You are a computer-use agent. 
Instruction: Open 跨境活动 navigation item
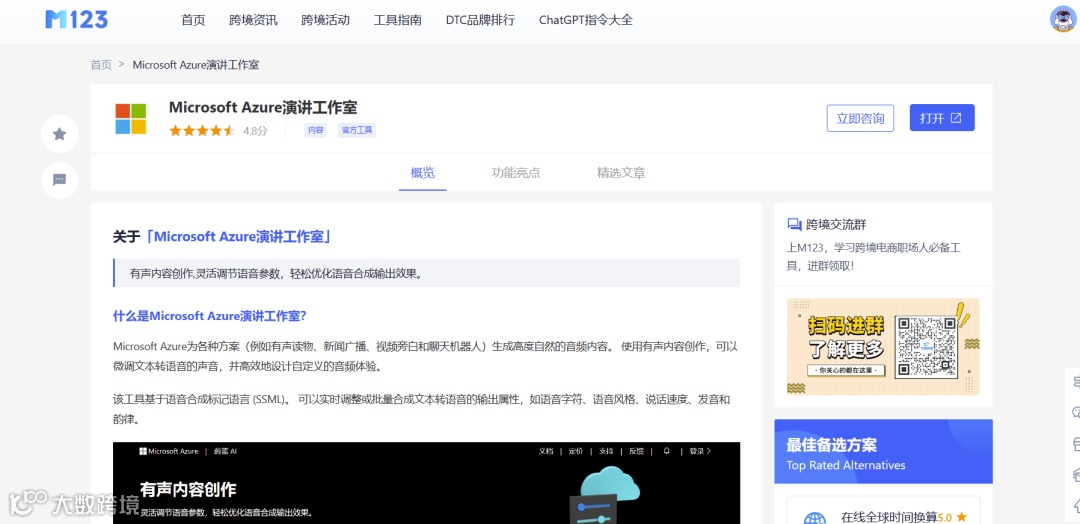(x=325, y=20)
